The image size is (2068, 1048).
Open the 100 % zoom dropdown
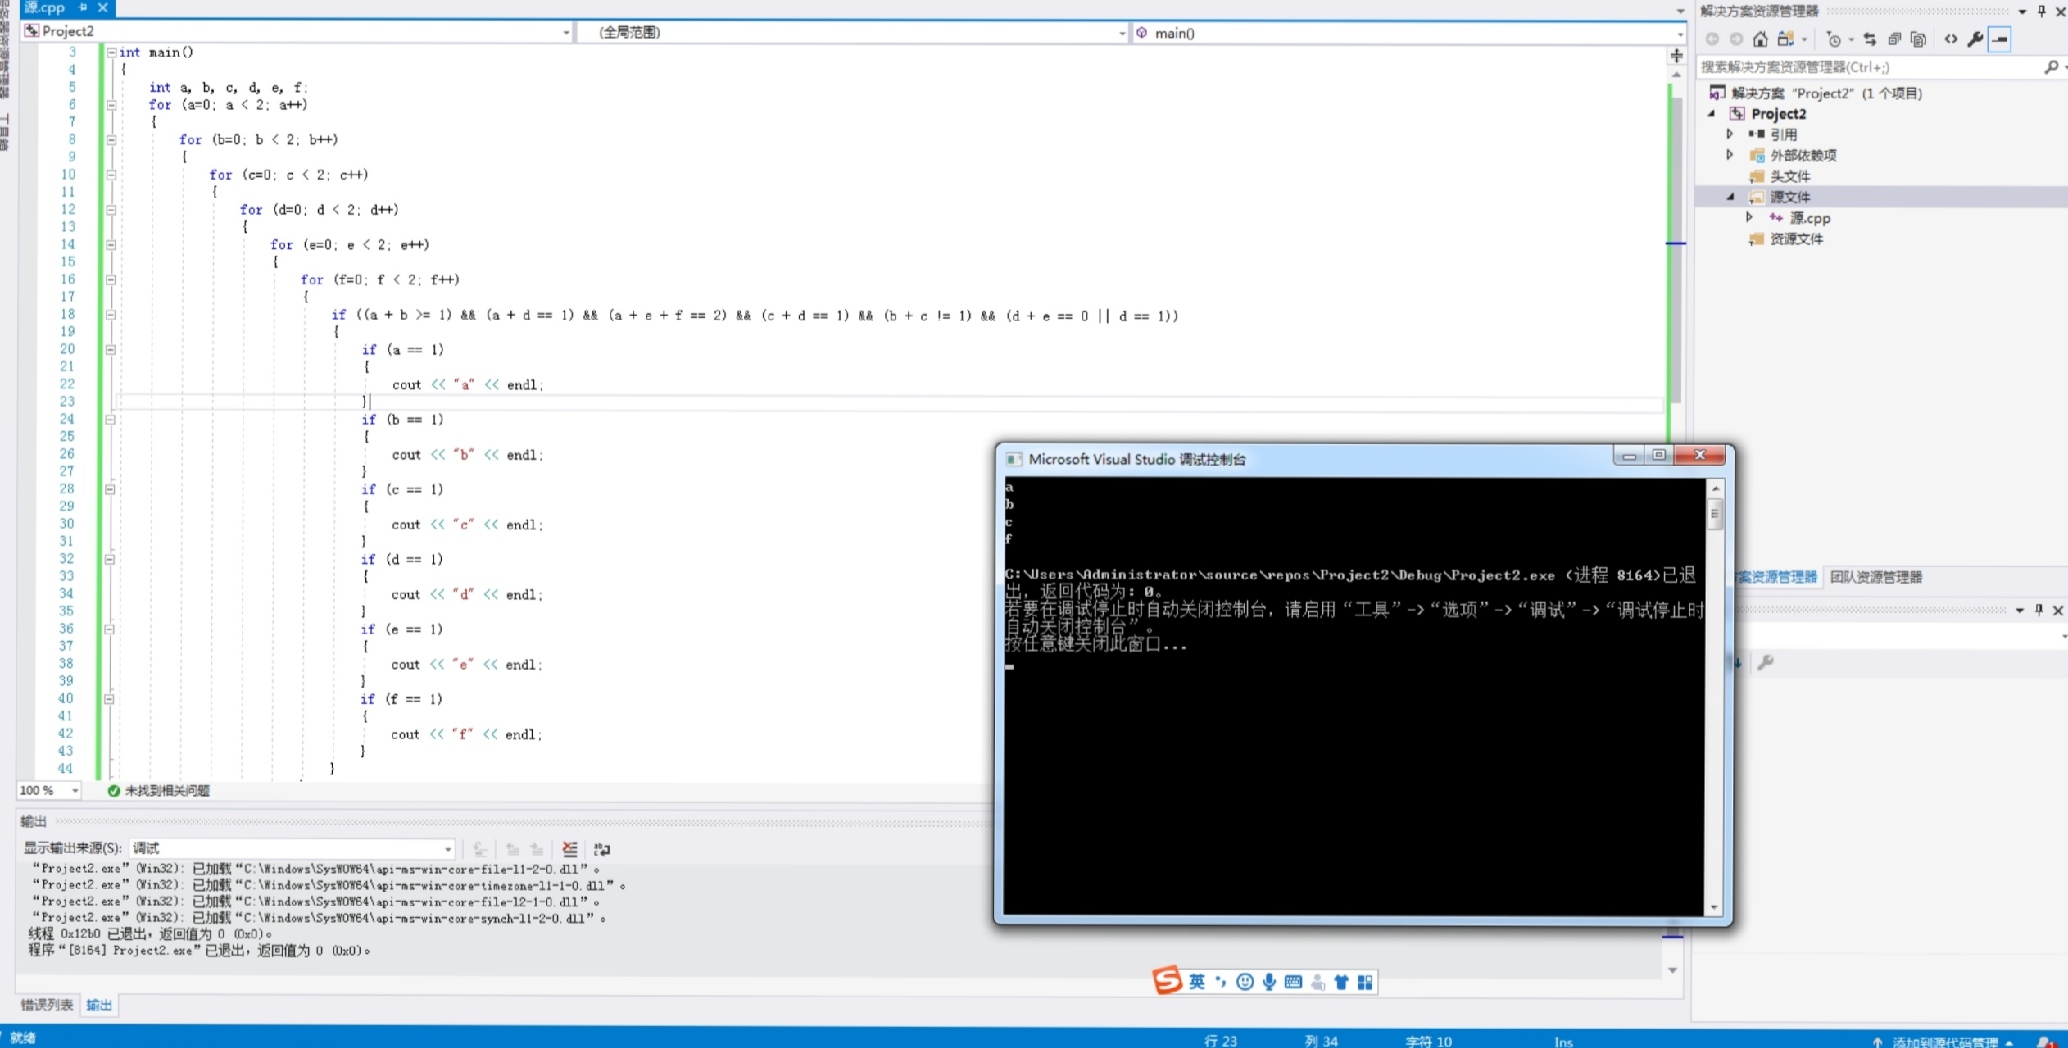75,791
